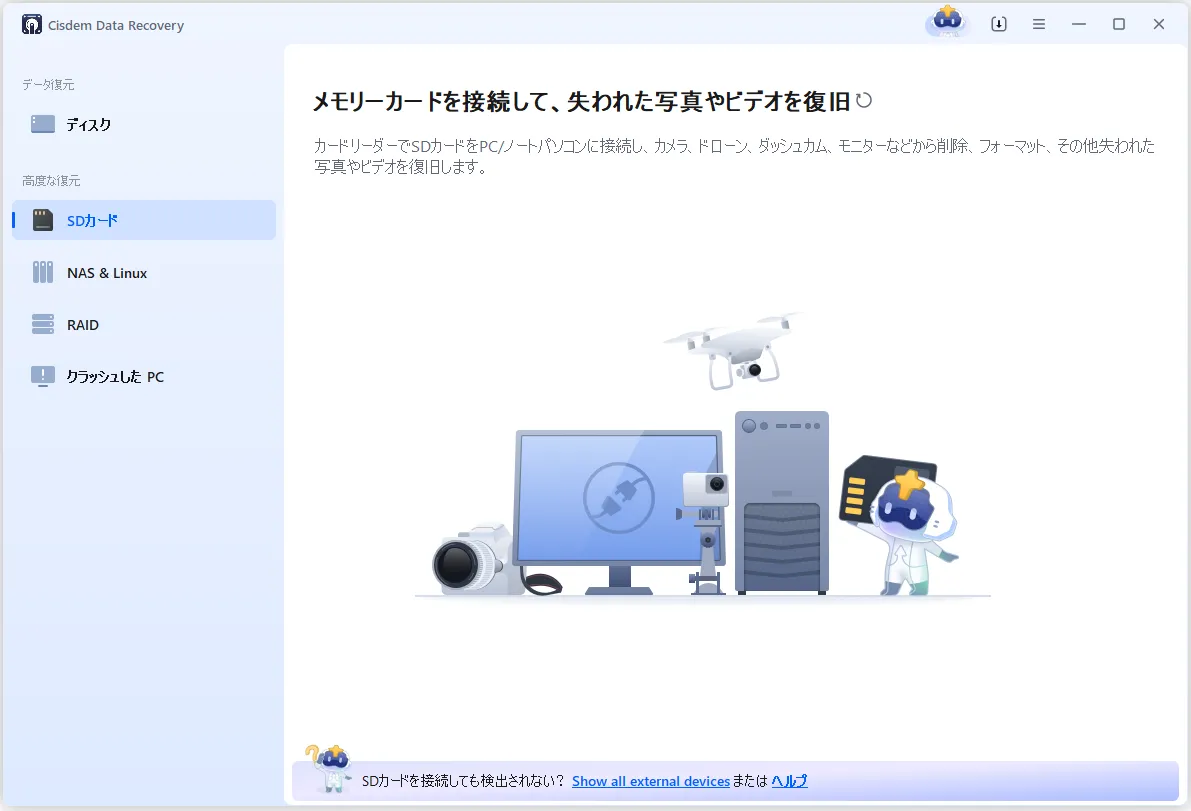Open the hamburger menu in title bar
This screenshot has width=1191, height=811.
point(1039,25)
